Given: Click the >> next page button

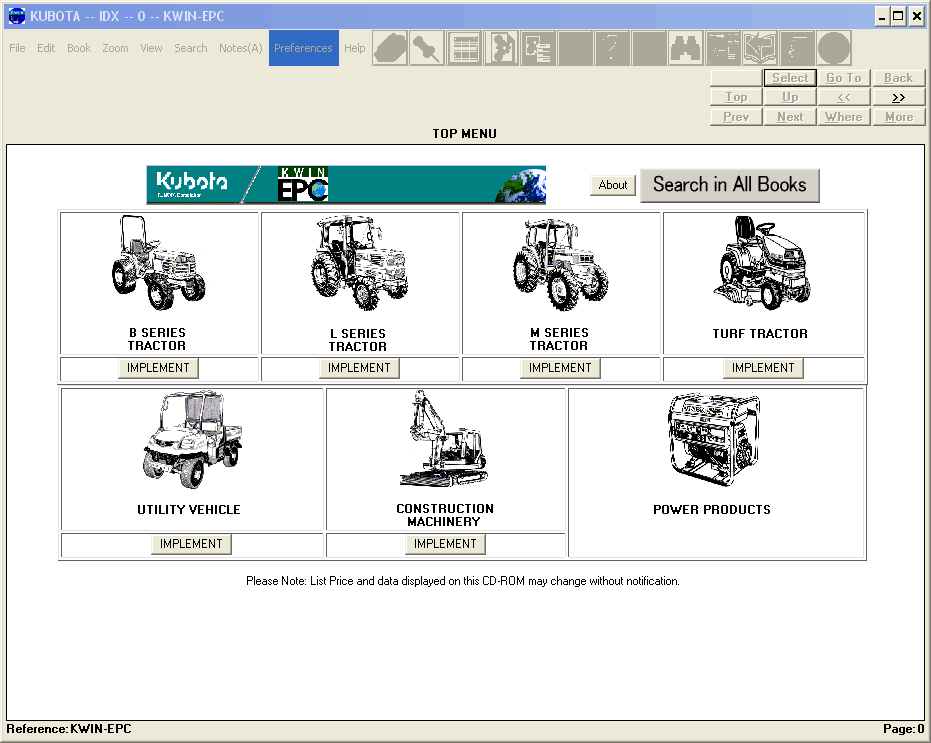Looking at the screenshot, I should point(898,97).
